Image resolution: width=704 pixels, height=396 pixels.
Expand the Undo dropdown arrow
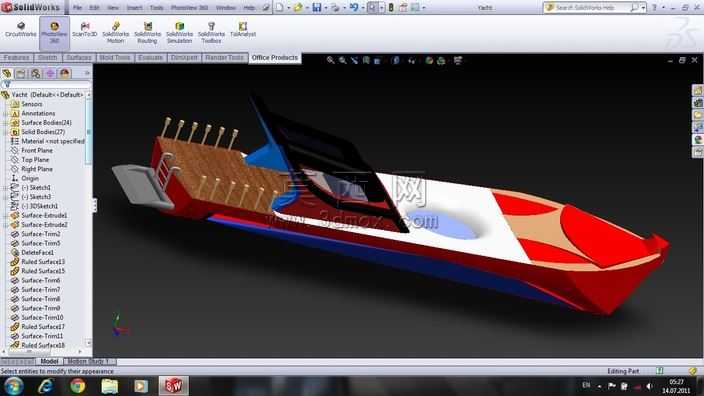pyautogui.click(x=362, y=8)
